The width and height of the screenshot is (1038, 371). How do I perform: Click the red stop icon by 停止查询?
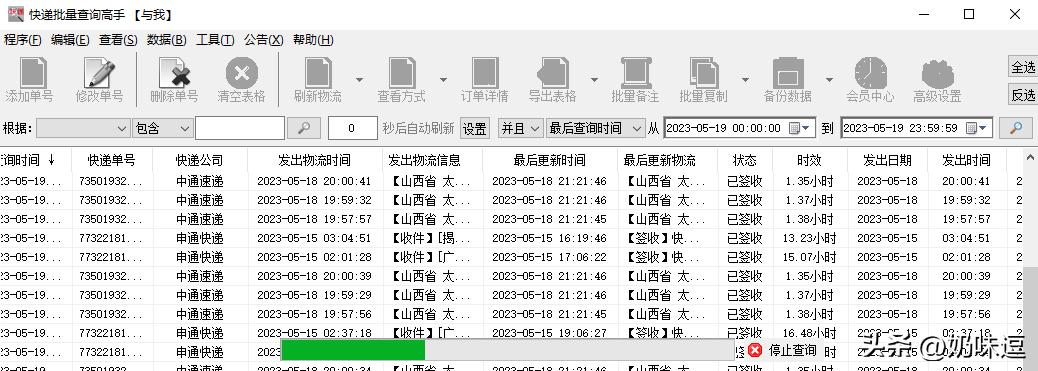[755, 350]
